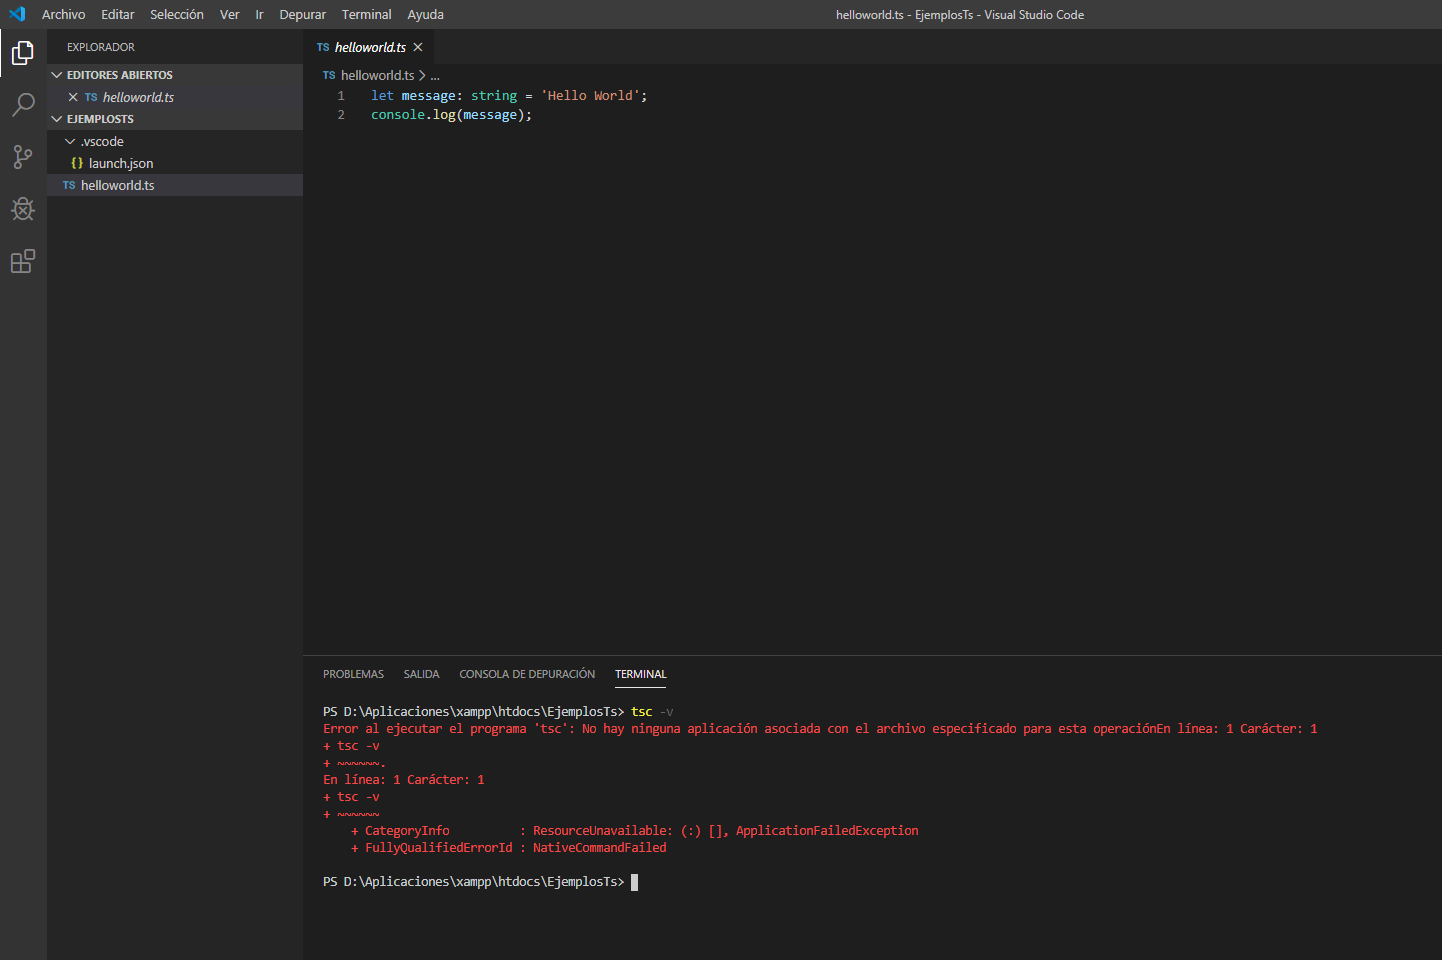Viewport: 1442px width, 960px height.
Task: Collapse the EDITORES ABIERTOS section
Action: (57, 75)
